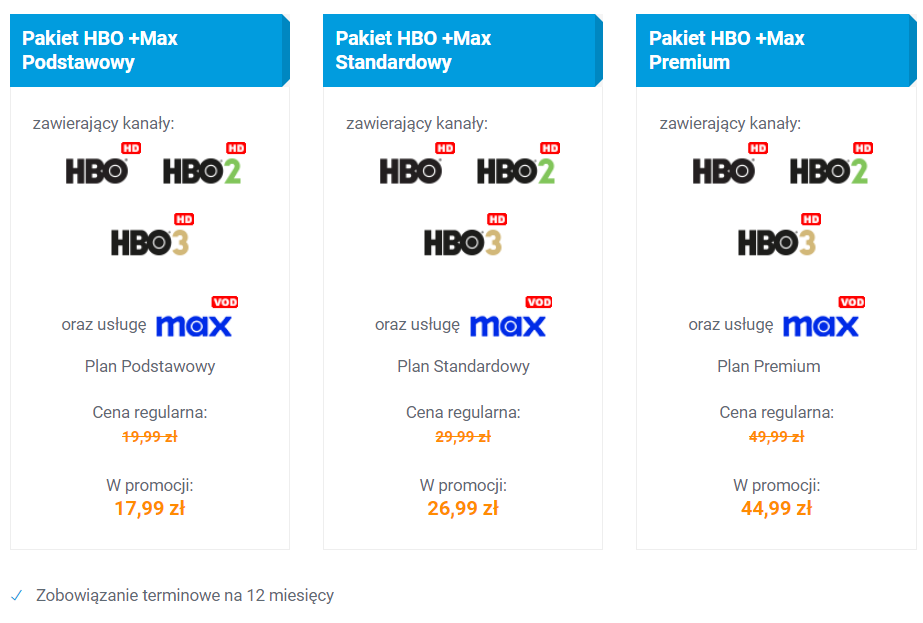Click the HBO2 HD logo in Premium package

tap(831, 164)
